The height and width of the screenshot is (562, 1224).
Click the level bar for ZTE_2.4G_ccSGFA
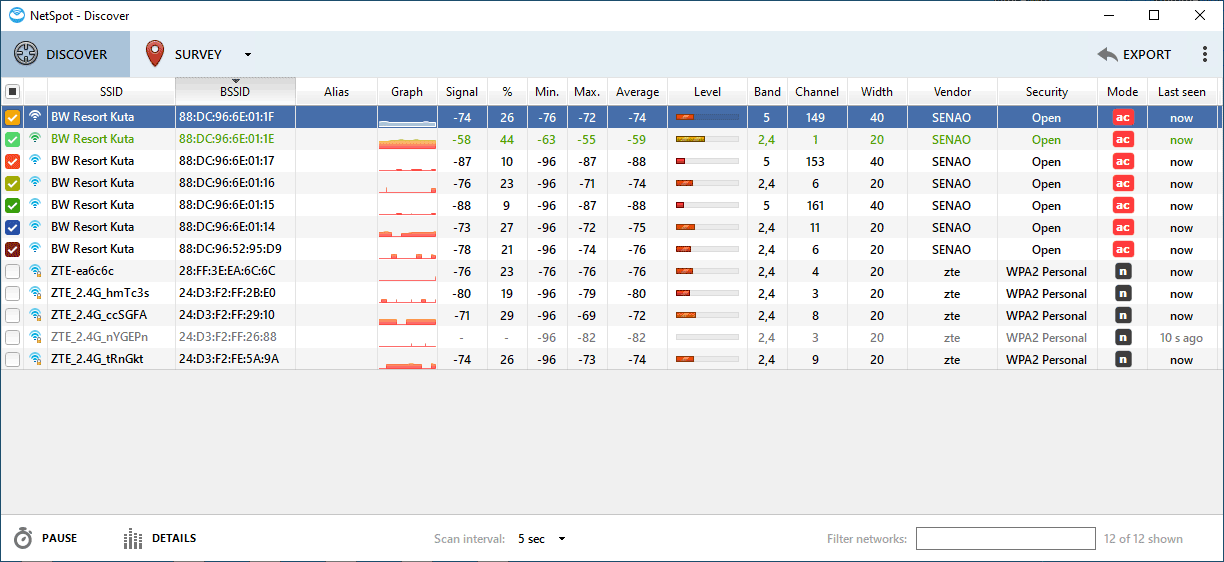pos(707,315)
